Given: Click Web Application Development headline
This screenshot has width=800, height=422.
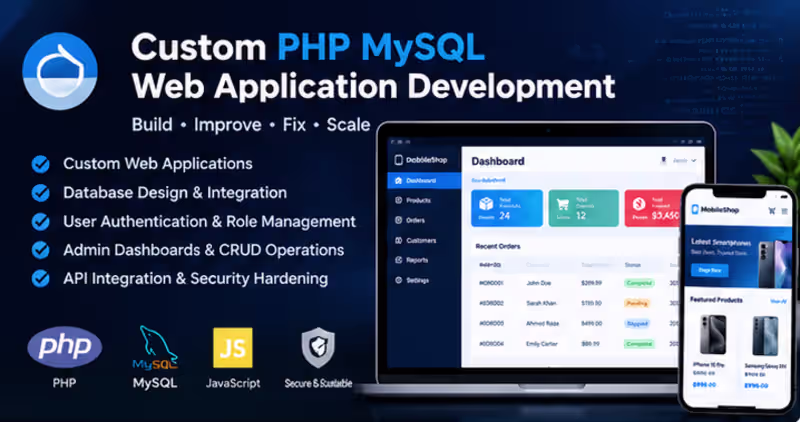Looking at the screenshot, I should tap(373, 87).
